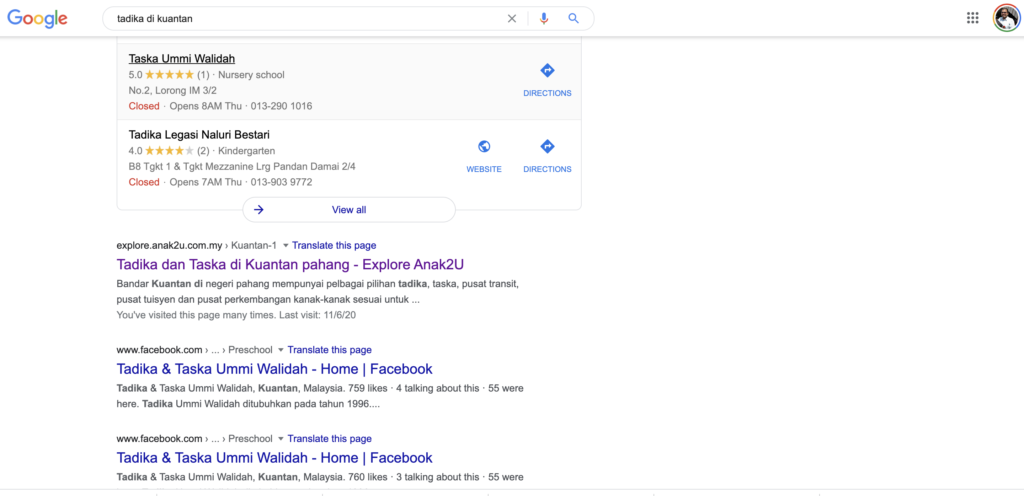
Task: Click the first www.facebook.com Preschool breadcrumb
Action: pos(195,350)
